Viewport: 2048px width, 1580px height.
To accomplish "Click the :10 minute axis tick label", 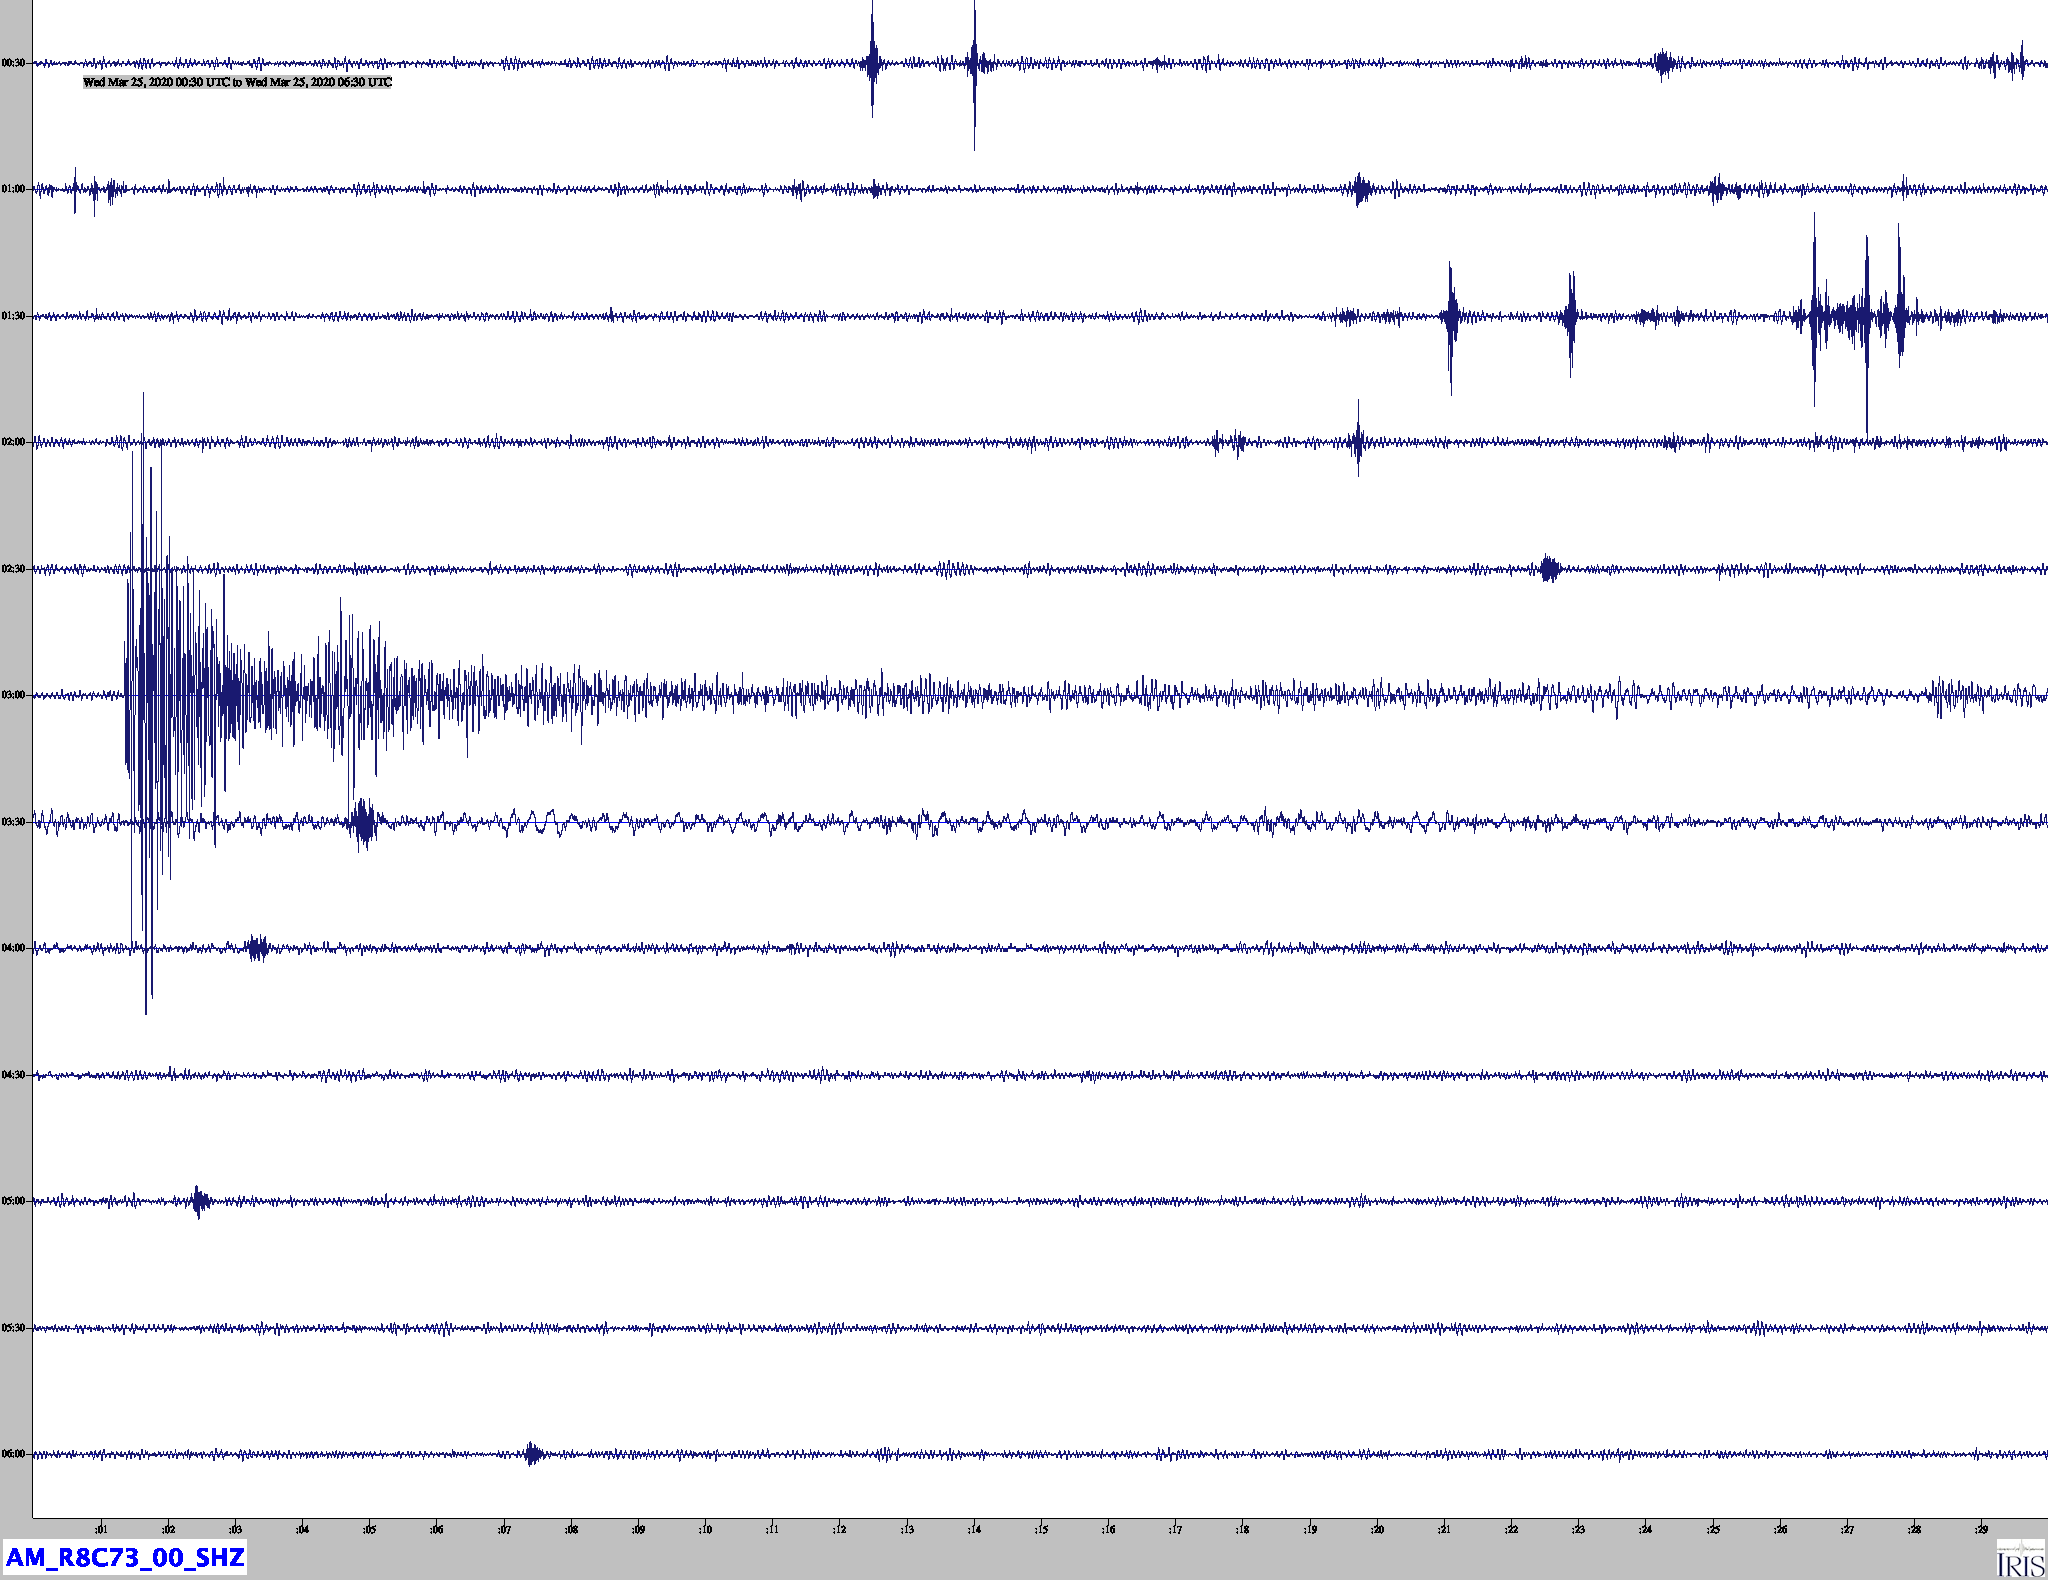I will click(x=705, y=1529).
